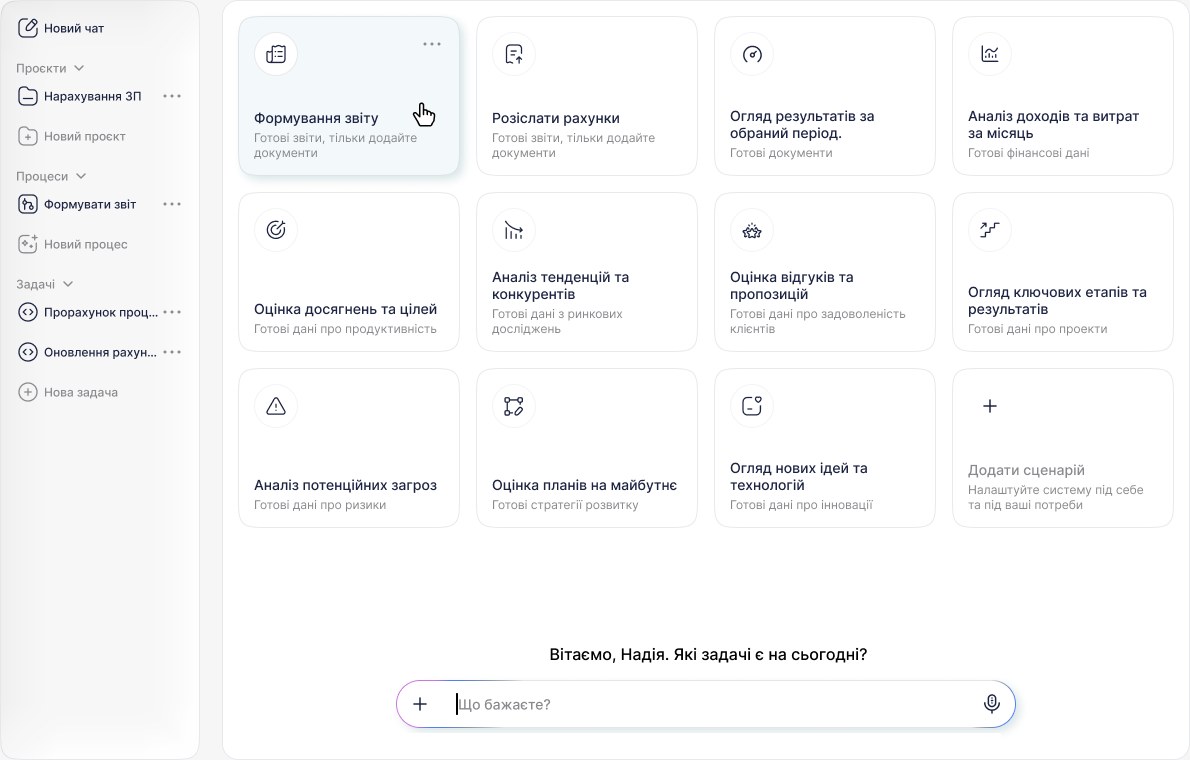Image resolution: width=1190 pixels, height=760 pixels.
Task: Click the Новий процес sparkle icon
Action: 28,244
